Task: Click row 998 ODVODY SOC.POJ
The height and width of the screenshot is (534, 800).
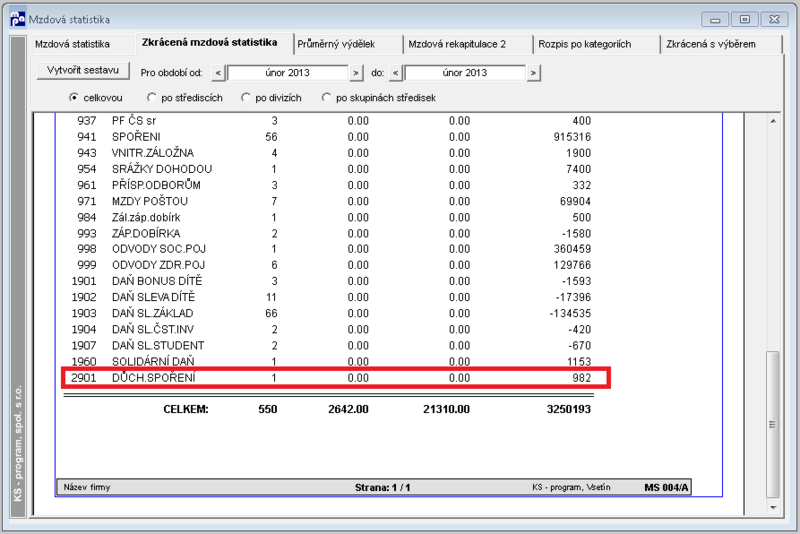Action: 334,249
